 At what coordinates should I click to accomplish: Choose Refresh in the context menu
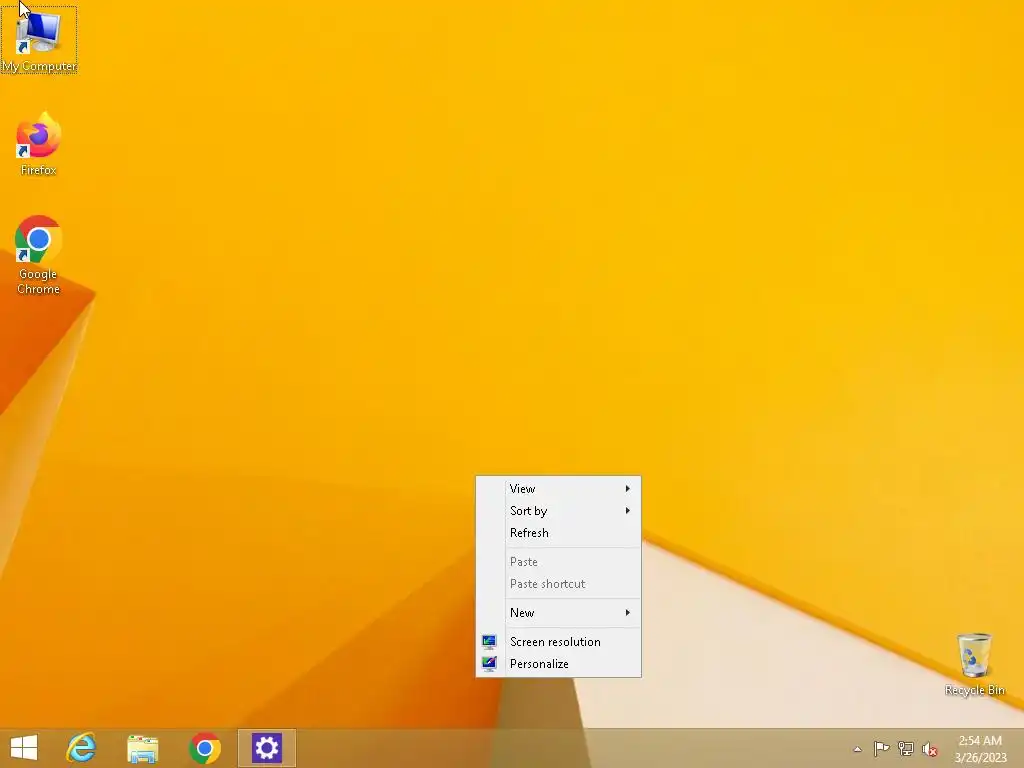click(558, 533)
